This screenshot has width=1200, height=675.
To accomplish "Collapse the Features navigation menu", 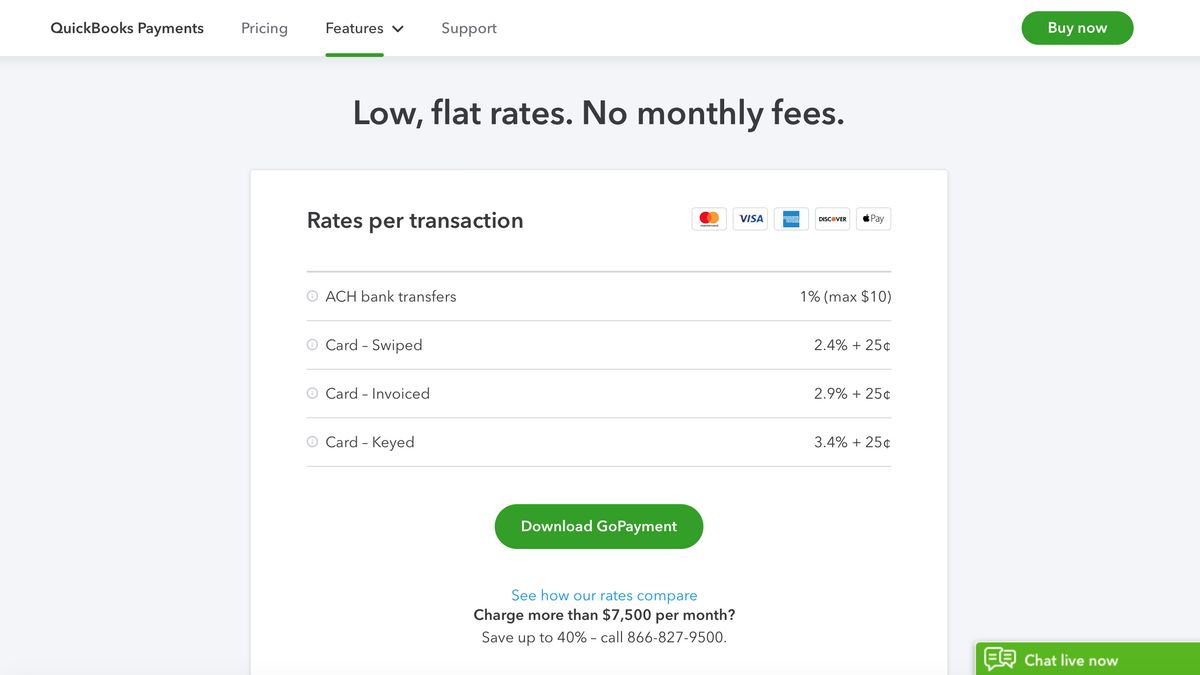I will point(364,28).
